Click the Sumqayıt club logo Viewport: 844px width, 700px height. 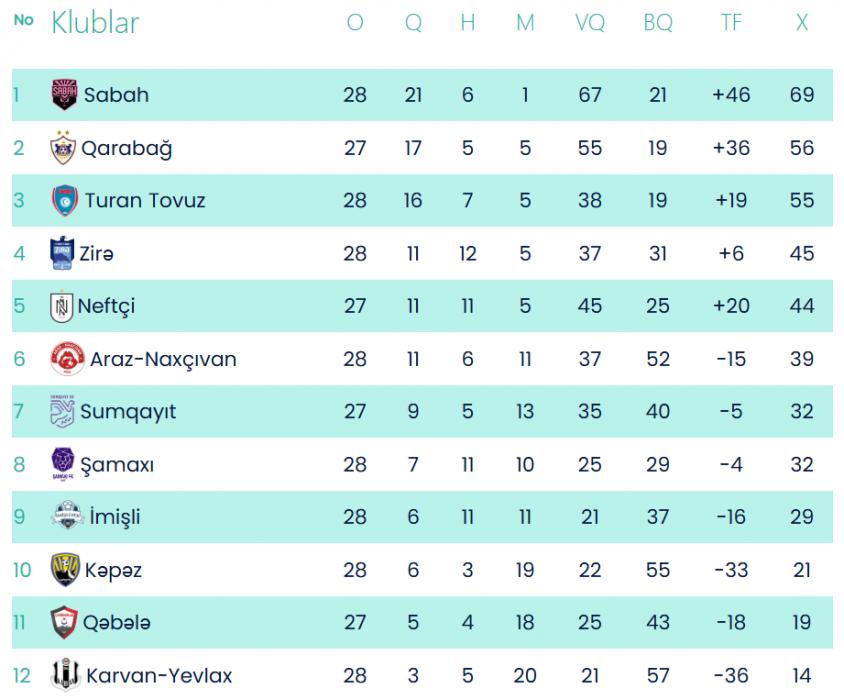tap(62, 412)
